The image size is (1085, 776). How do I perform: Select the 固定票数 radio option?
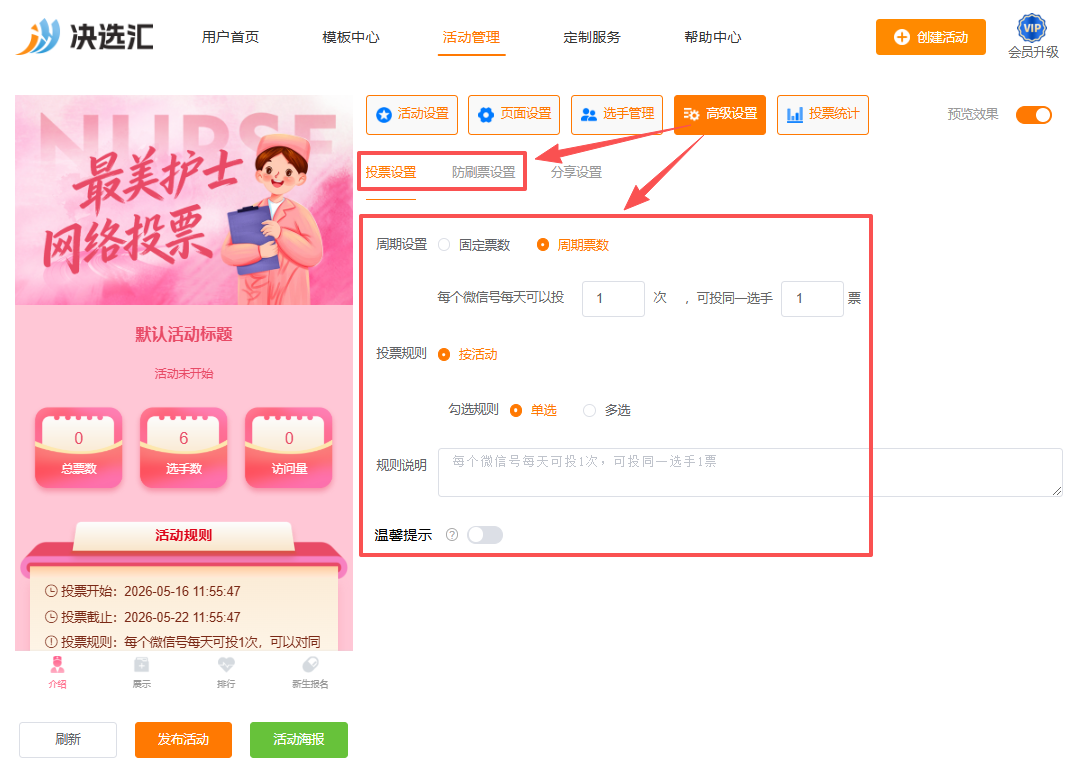coord(475,245)
